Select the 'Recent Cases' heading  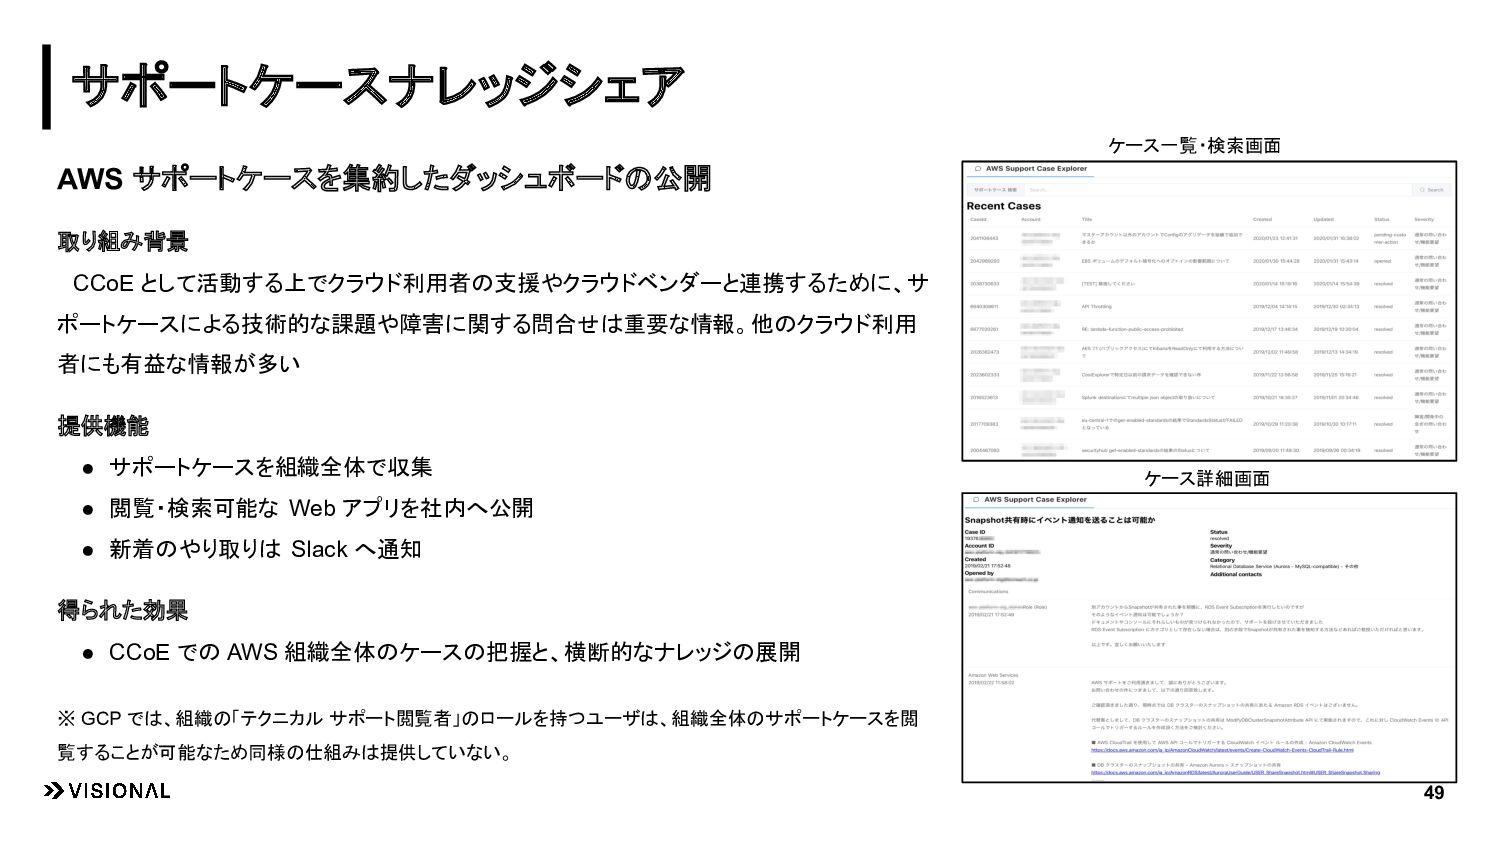pos(1003,206)
